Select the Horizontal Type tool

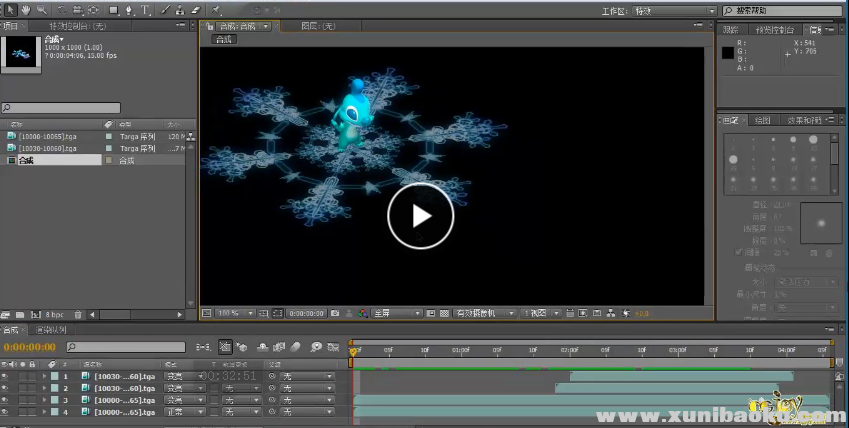[147, 10]
